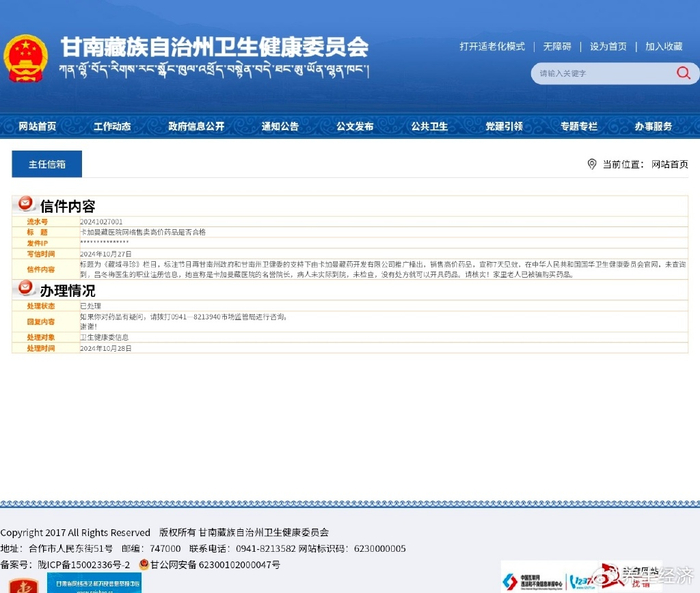Click the 已处理 status value
700x593 pixels.
[90, 306]
